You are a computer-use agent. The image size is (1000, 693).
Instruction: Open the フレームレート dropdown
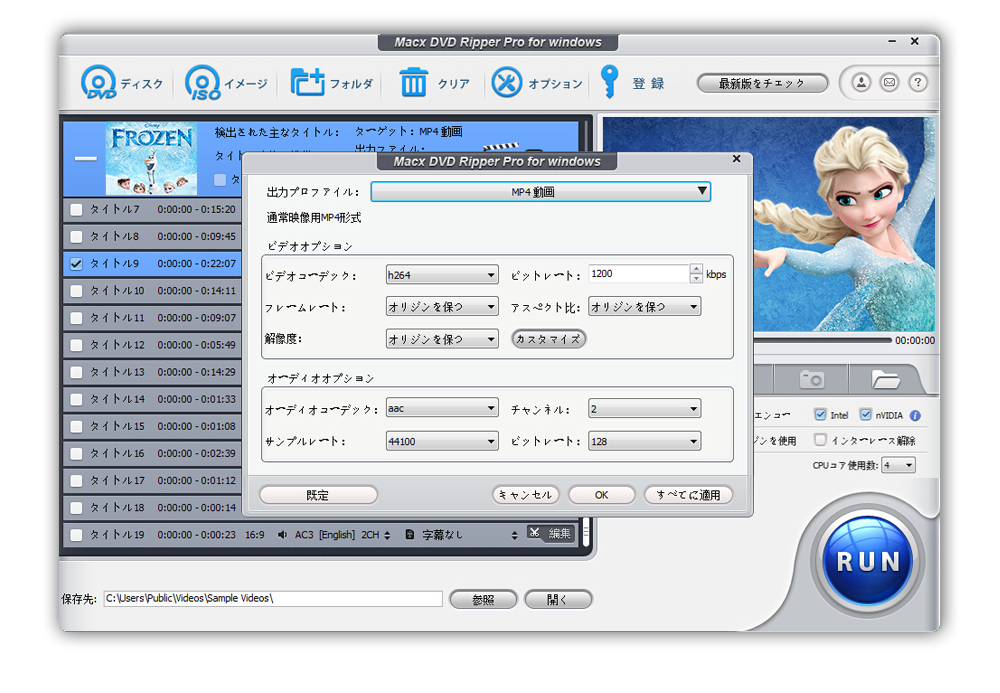tap(441, 307)
